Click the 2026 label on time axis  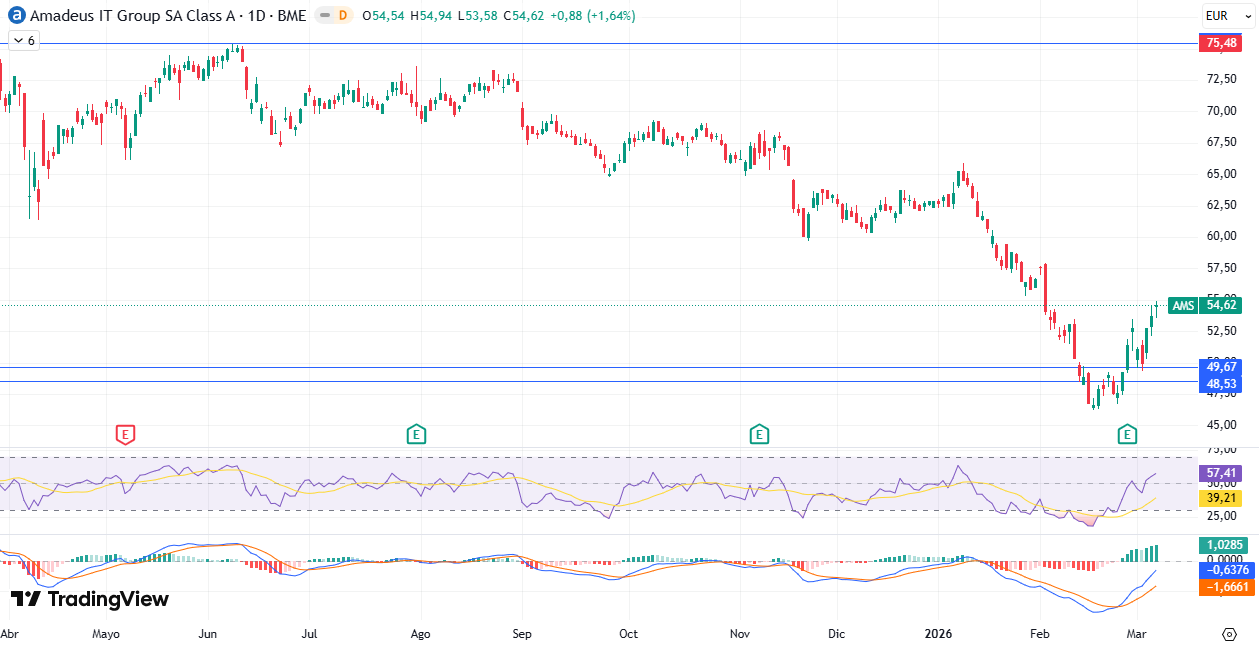click(937, 634)
